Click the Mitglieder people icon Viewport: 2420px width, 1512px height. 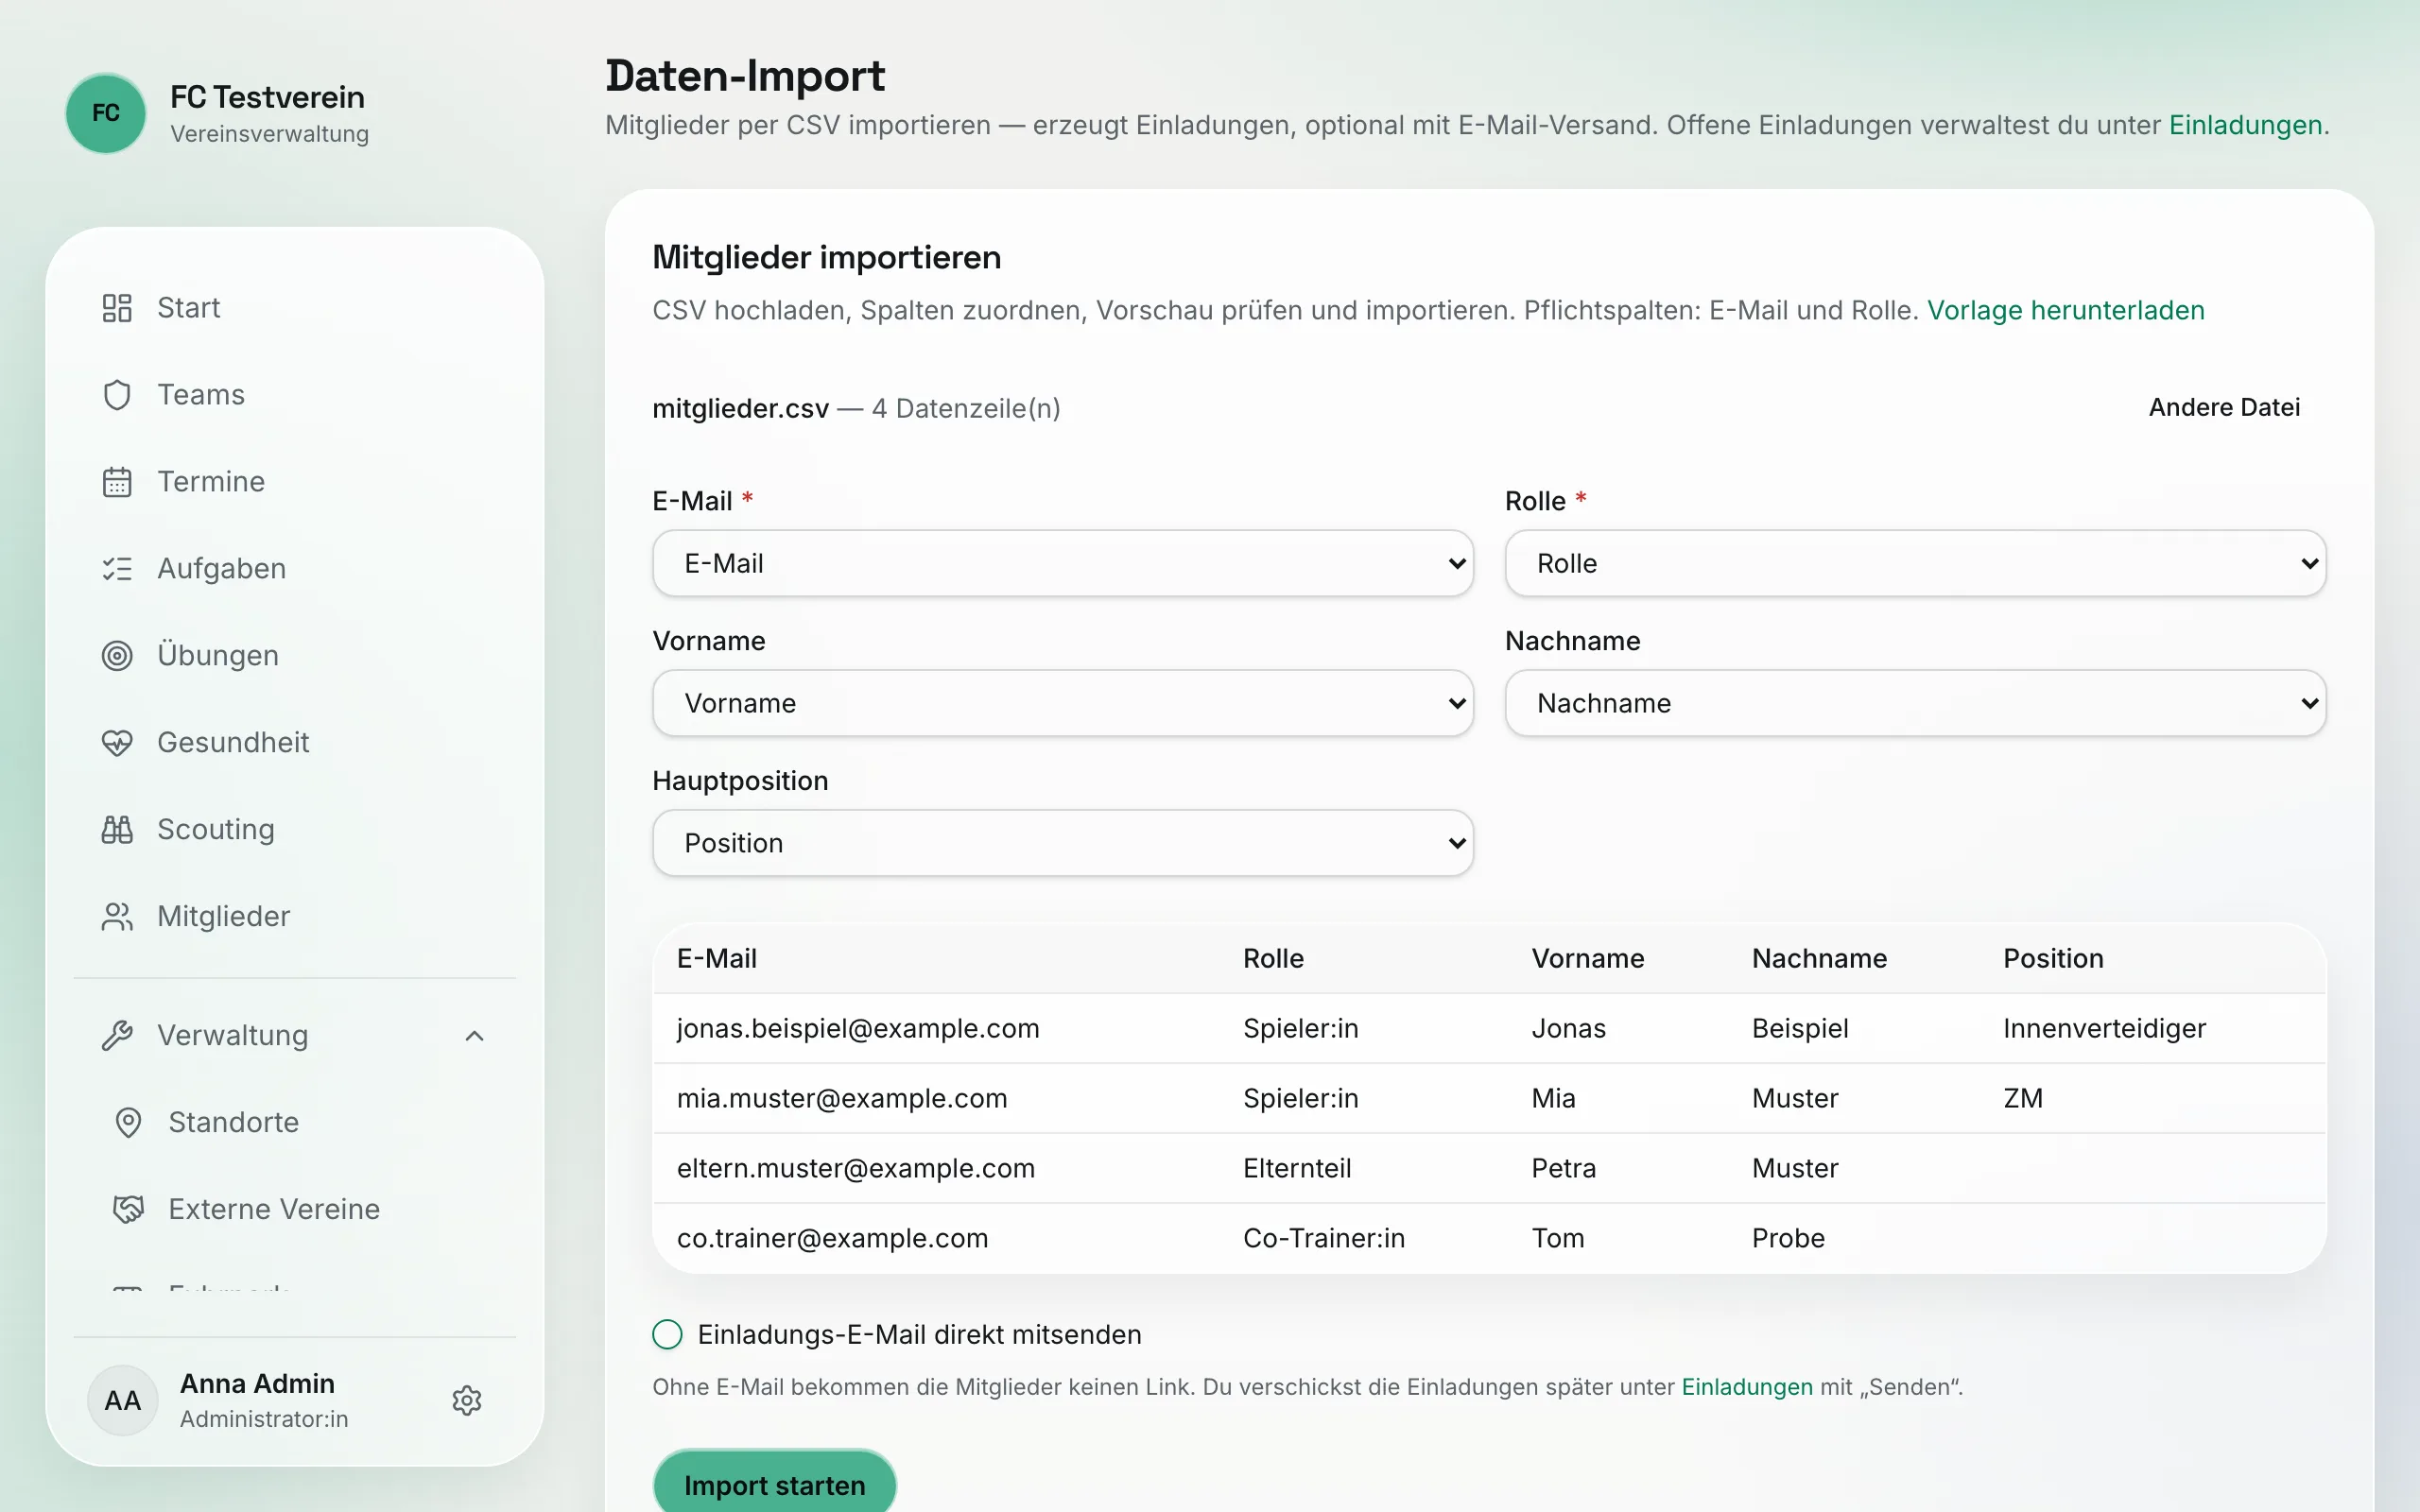[117, 917]
